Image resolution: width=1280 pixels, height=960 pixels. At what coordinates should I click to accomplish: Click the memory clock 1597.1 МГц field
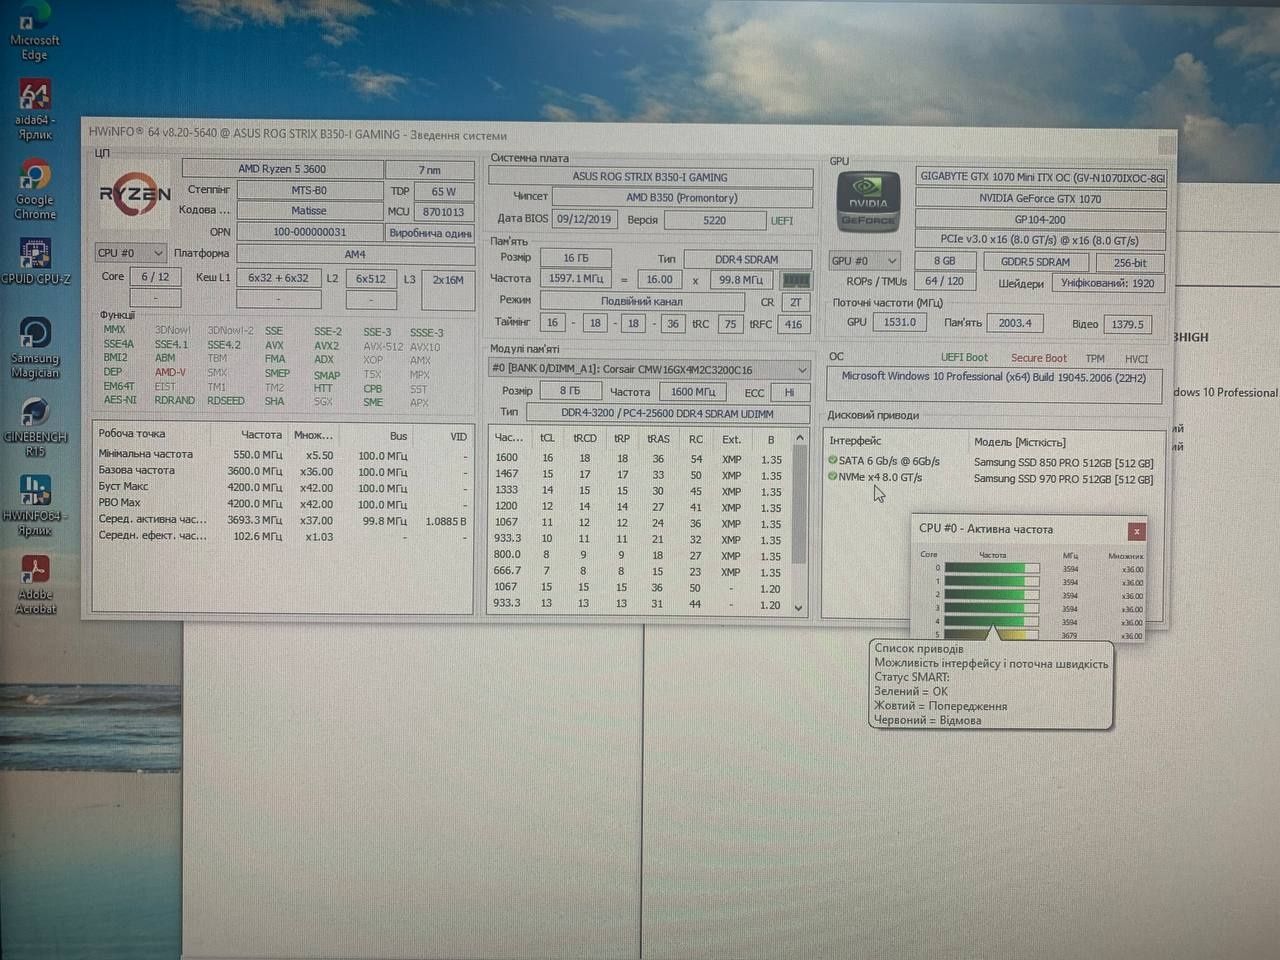pyautogui.click(x=576, y=279)
